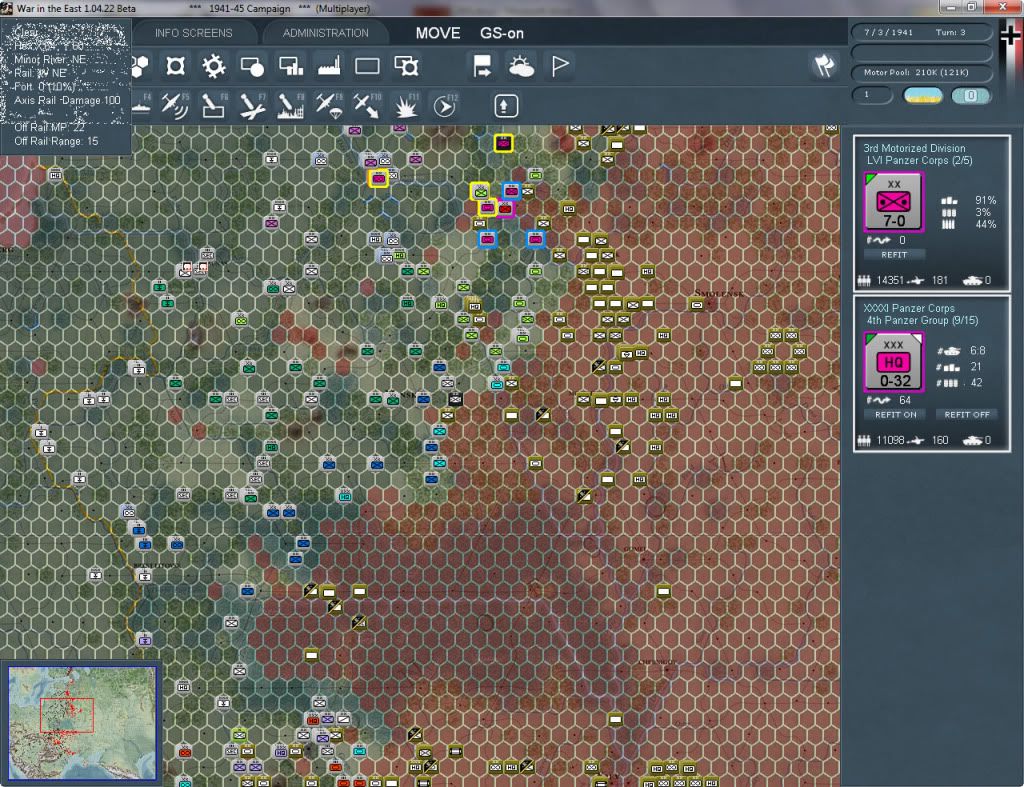
Task: Click the 3rd Motorized Division name
Action: pyautogui.click(x=914, y=148)
